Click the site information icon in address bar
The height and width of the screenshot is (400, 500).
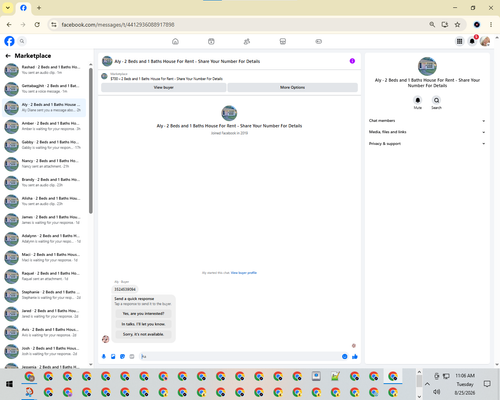pyautogui.click(x=54, y=25)
